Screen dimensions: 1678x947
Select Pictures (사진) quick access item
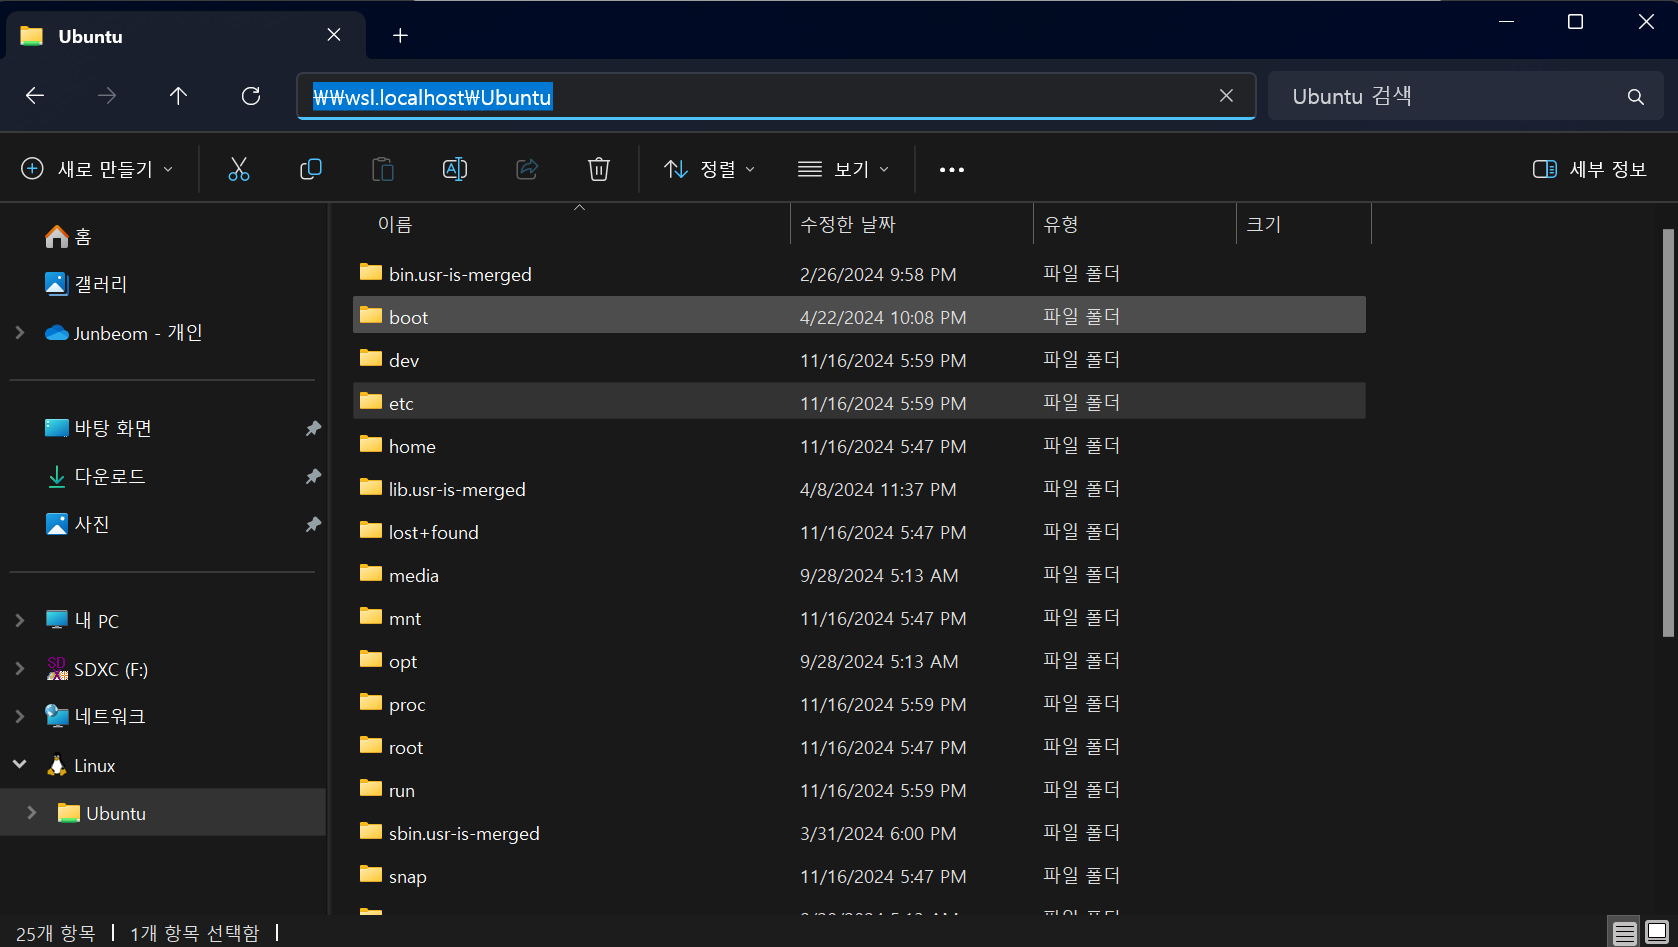click(x=77, y=524)
